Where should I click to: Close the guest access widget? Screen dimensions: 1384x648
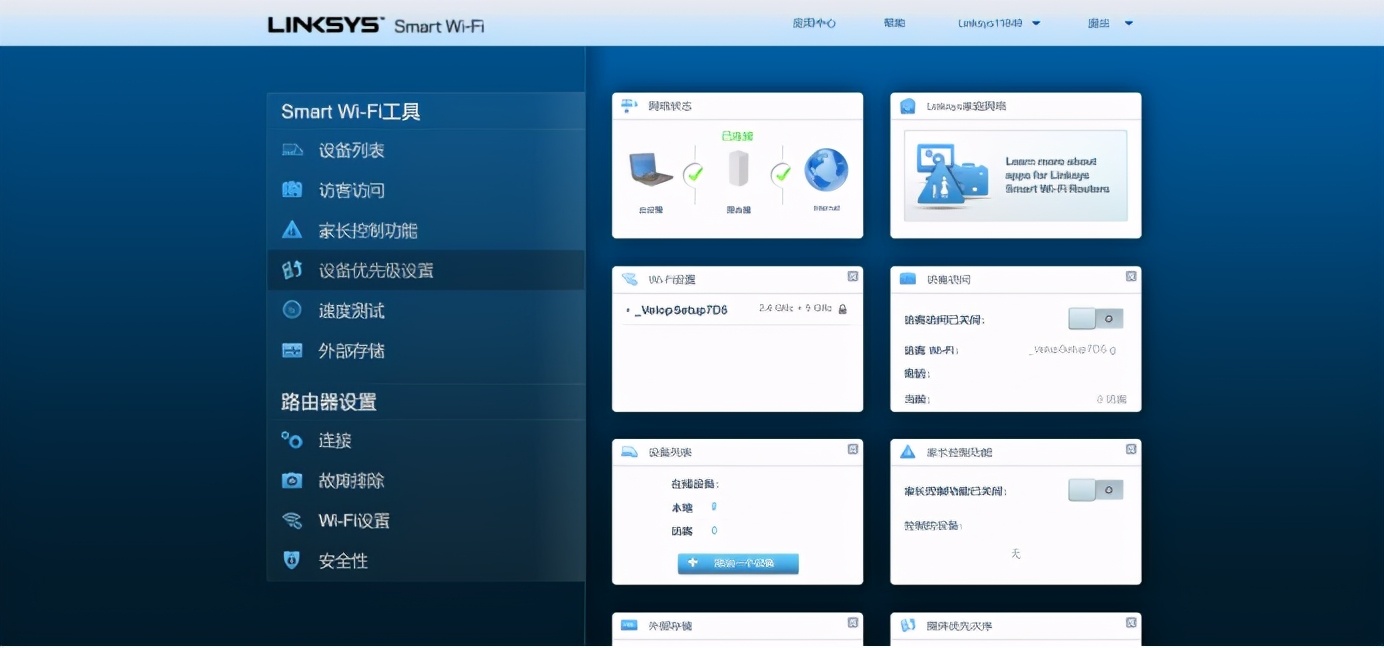(1131, 277)
